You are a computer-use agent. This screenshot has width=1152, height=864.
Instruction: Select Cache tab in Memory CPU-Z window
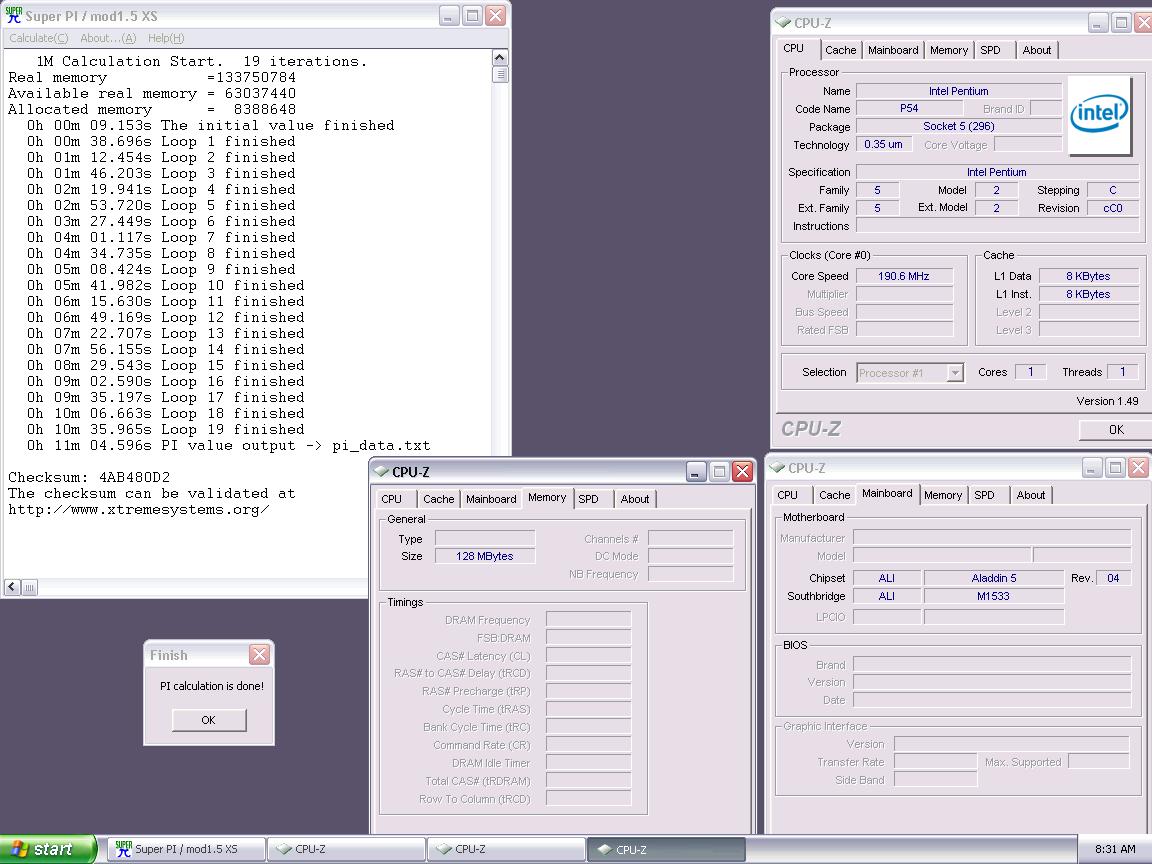coord(439,499)
